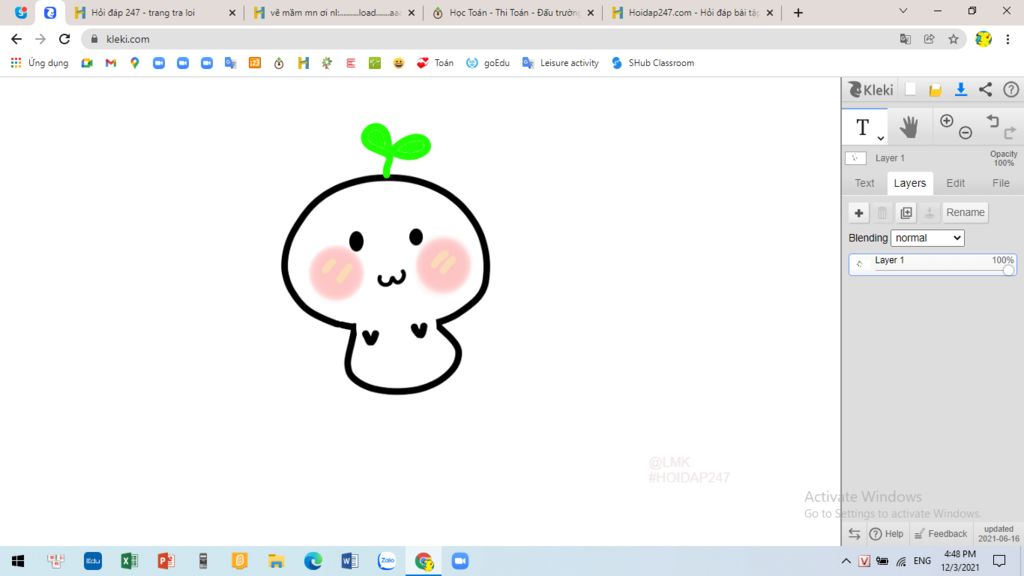Screen dimensions: 1024x576
Task: Select the Text tool in Kleki
Action: pos(863,127)
